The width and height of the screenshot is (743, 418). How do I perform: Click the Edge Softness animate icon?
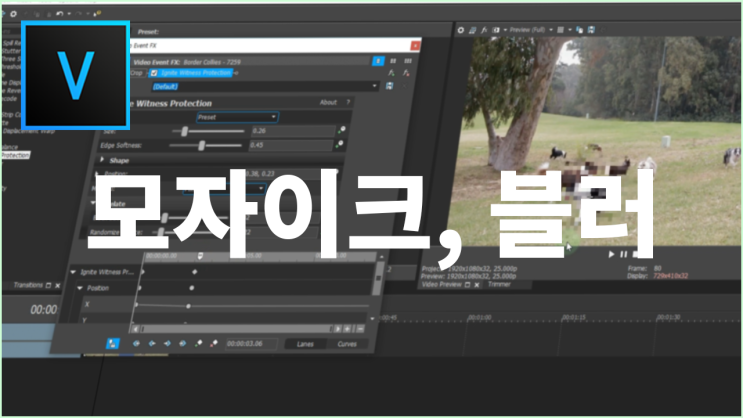point(339,144)
